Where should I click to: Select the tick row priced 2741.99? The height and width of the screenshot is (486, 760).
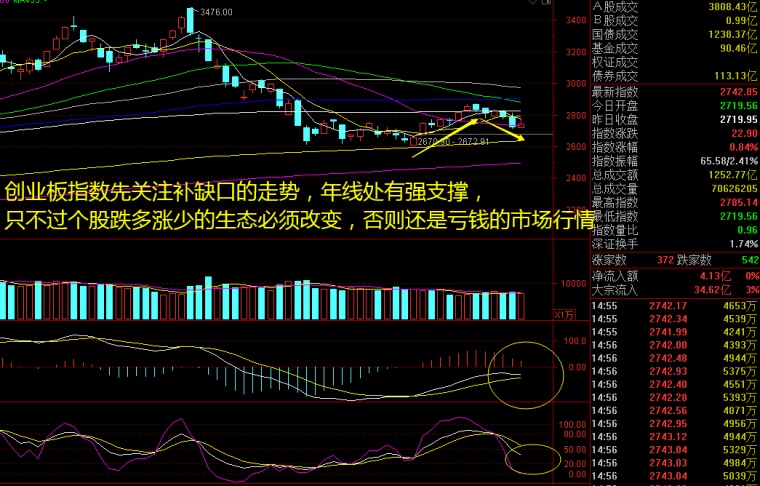point(675,332)
